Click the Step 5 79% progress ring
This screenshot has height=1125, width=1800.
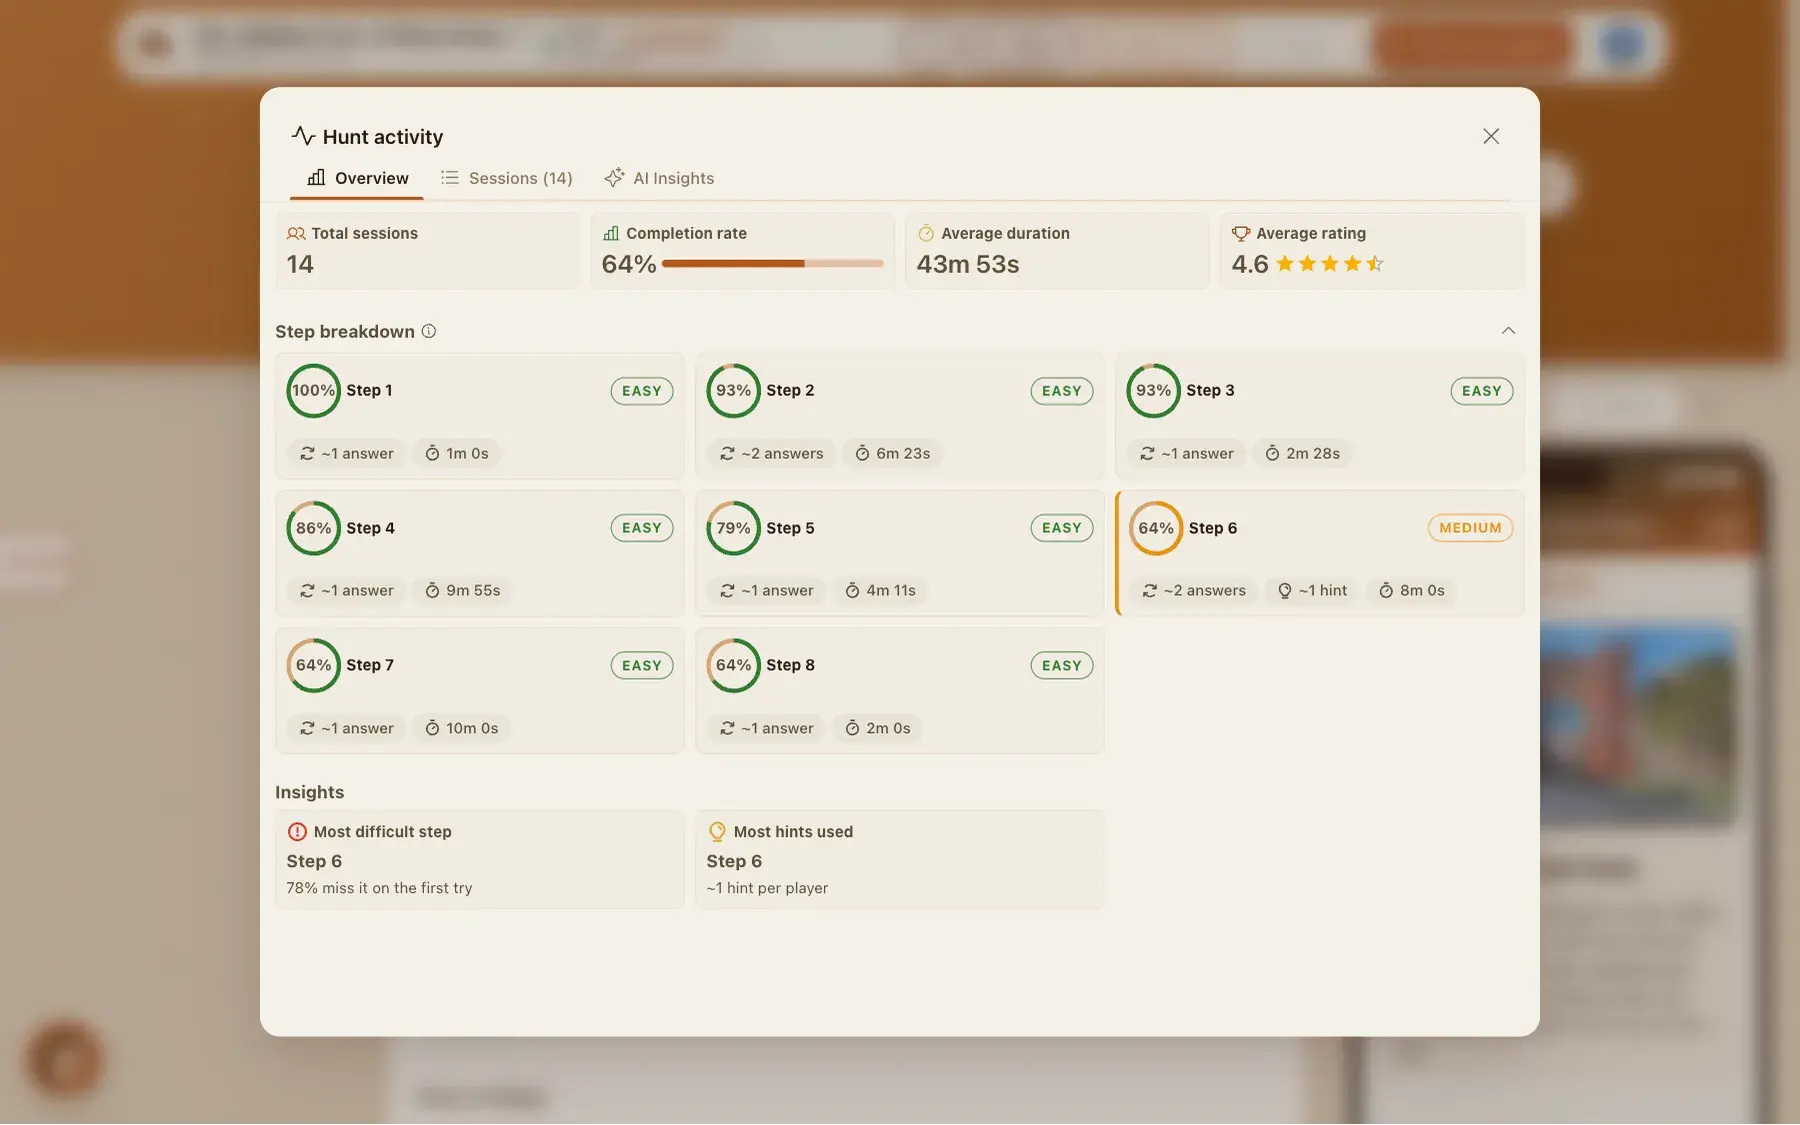coord(733,528)
